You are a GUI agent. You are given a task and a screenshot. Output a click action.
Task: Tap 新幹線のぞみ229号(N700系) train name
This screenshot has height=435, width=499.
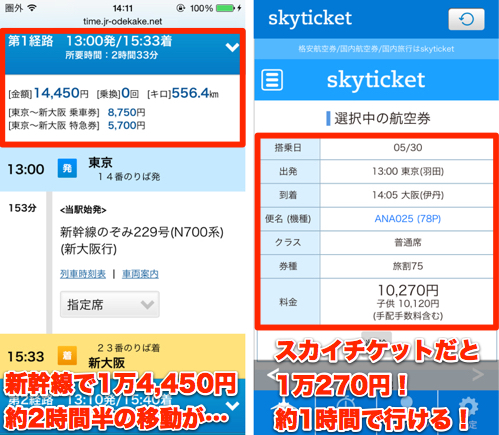142,232
